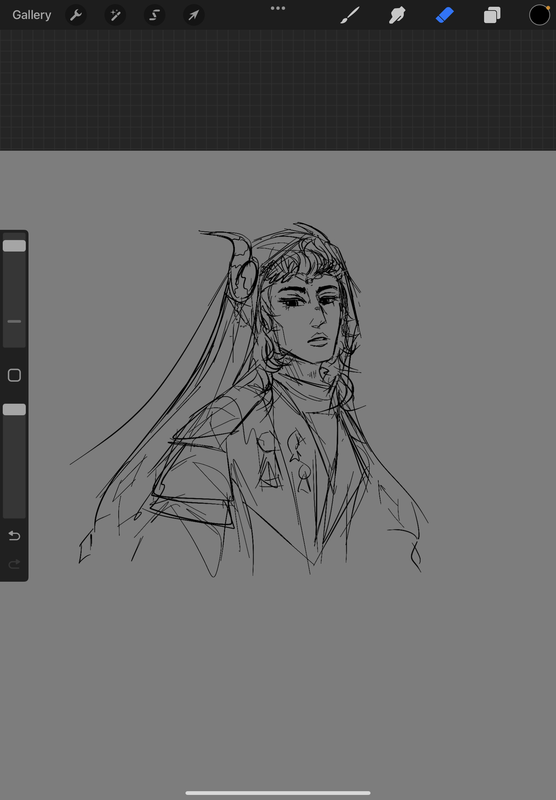
Task: Select the Smudge tool
Action: click(397, 15)
